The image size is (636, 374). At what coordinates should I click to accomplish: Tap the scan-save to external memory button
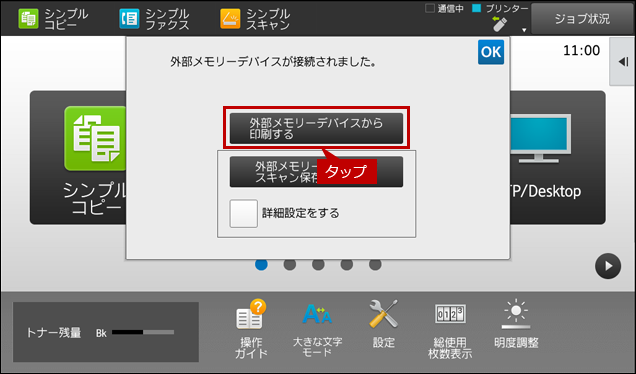316,172
